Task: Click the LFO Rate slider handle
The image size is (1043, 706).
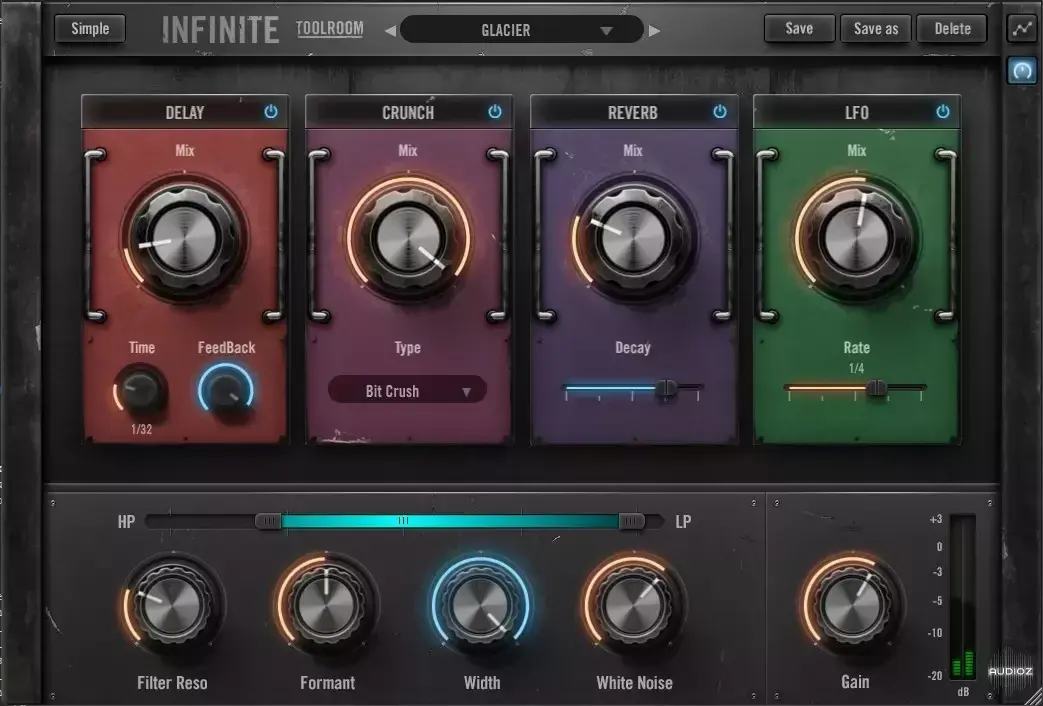Action: click(x=877, y=388)
